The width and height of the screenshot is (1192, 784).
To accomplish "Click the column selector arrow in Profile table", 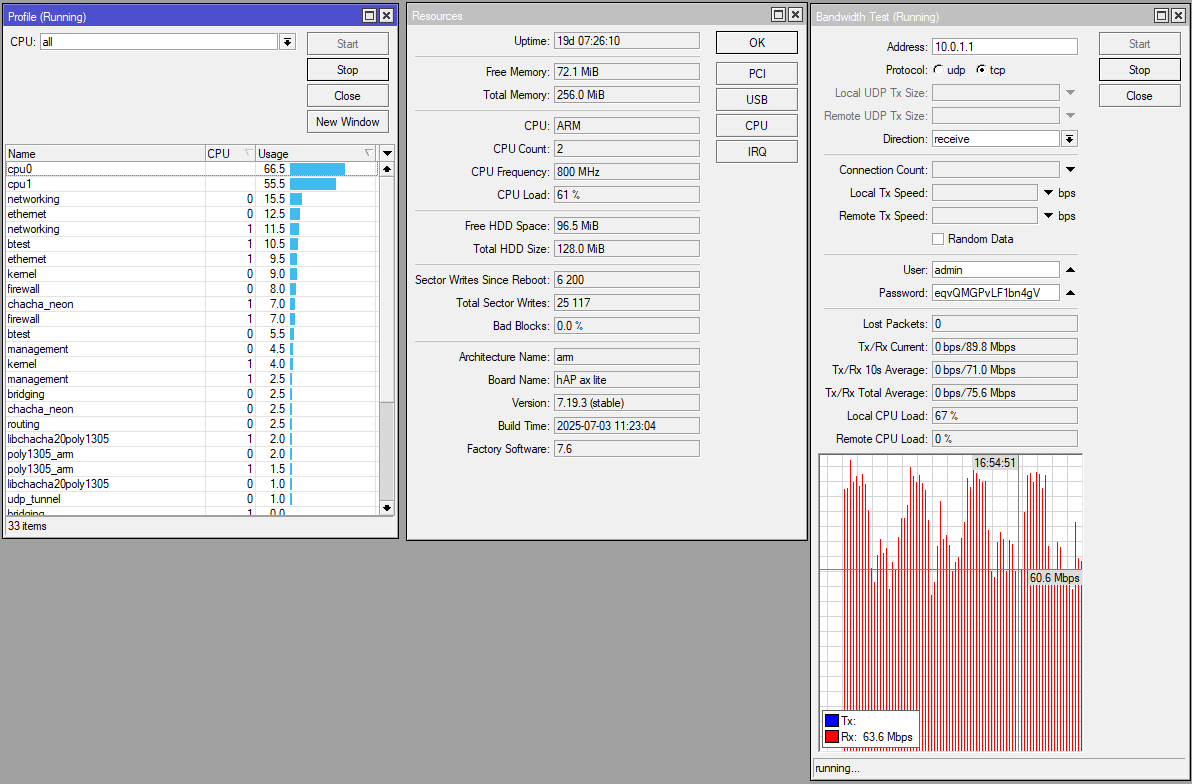I will [x=388, y=153].
